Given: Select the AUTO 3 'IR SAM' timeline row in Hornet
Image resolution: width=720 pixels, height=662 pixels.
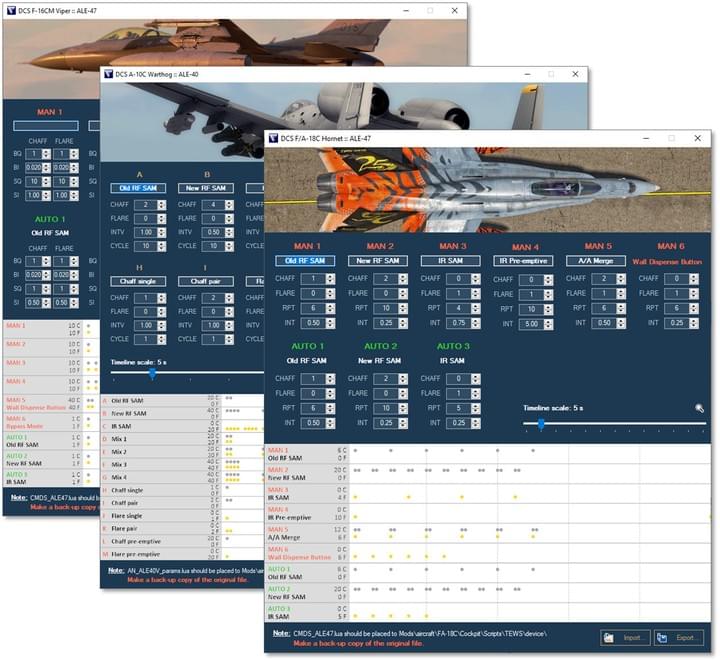Looking at the screenshot, I should pos(488,612).
